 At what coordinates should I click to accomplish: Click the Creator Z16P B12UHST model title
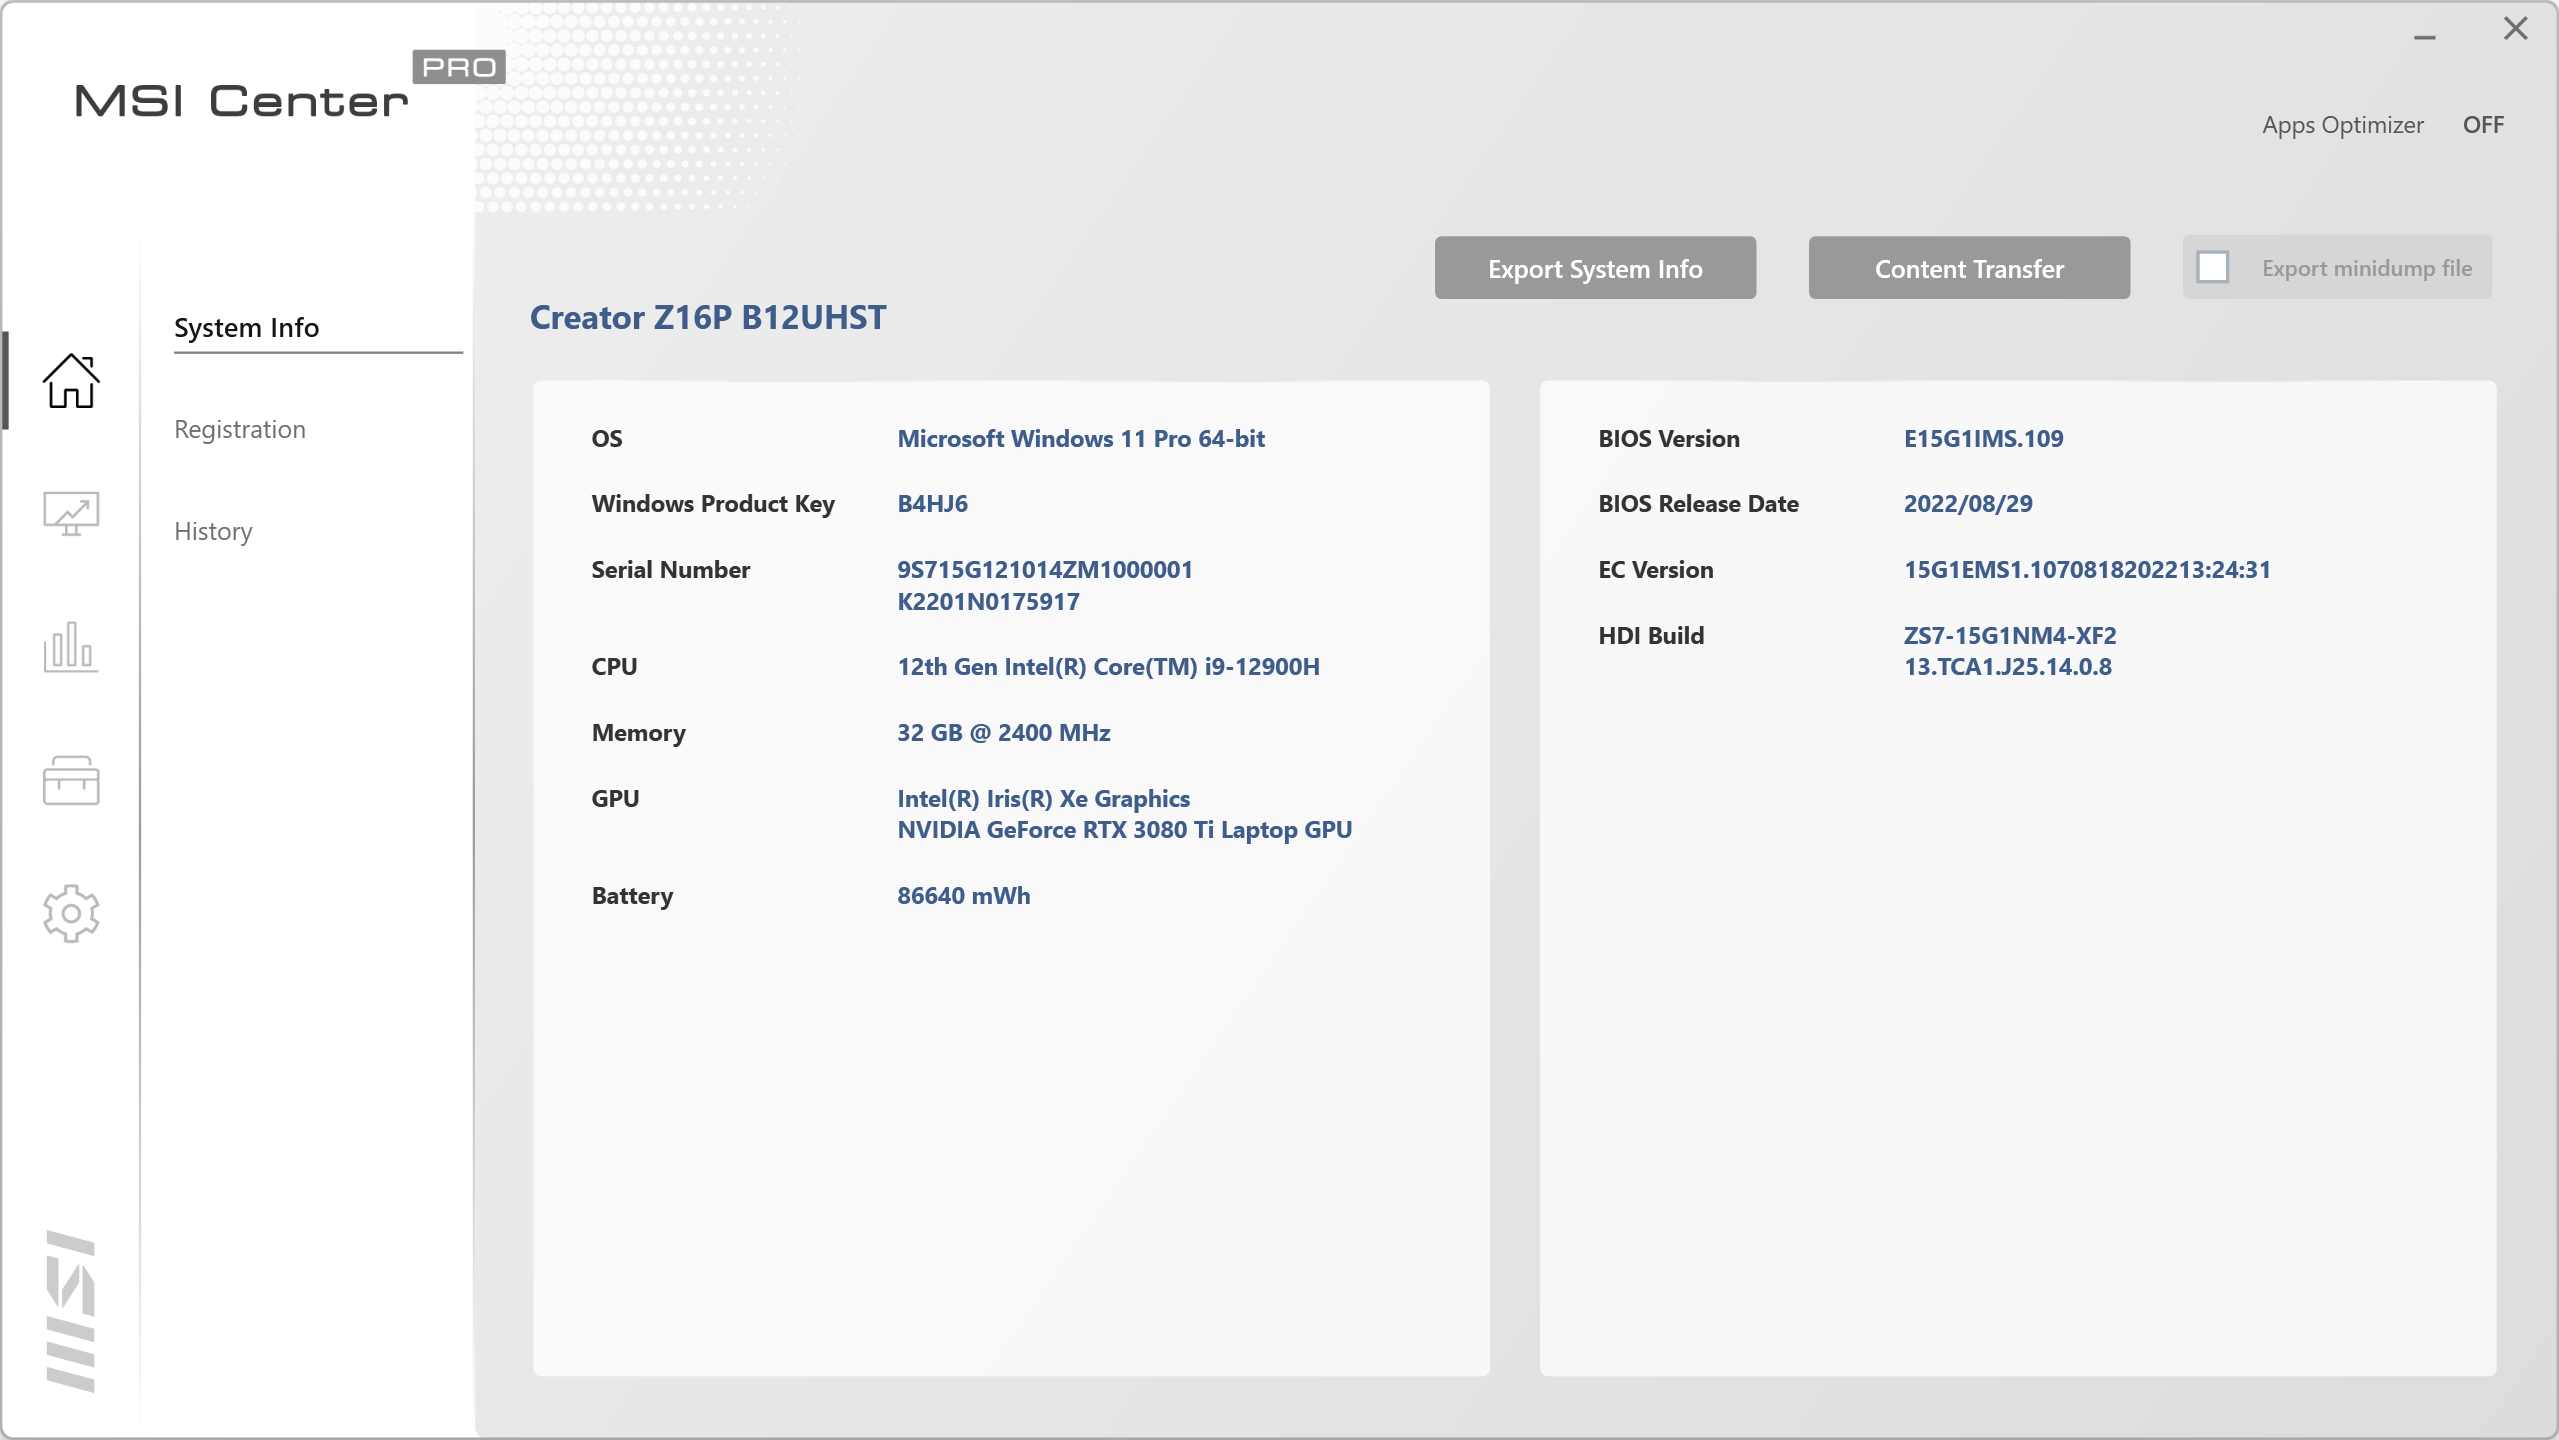pos(707,318)
